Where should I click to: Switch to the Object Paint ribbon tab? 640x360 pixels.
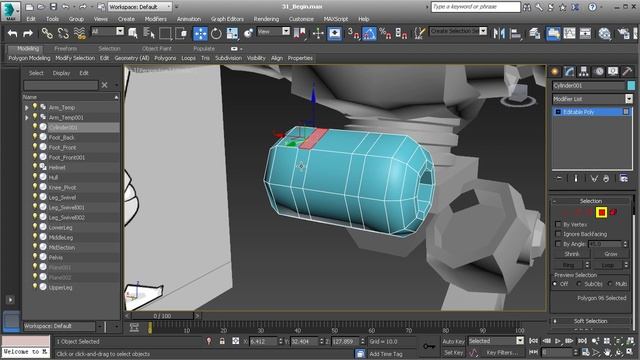point(156,49)
